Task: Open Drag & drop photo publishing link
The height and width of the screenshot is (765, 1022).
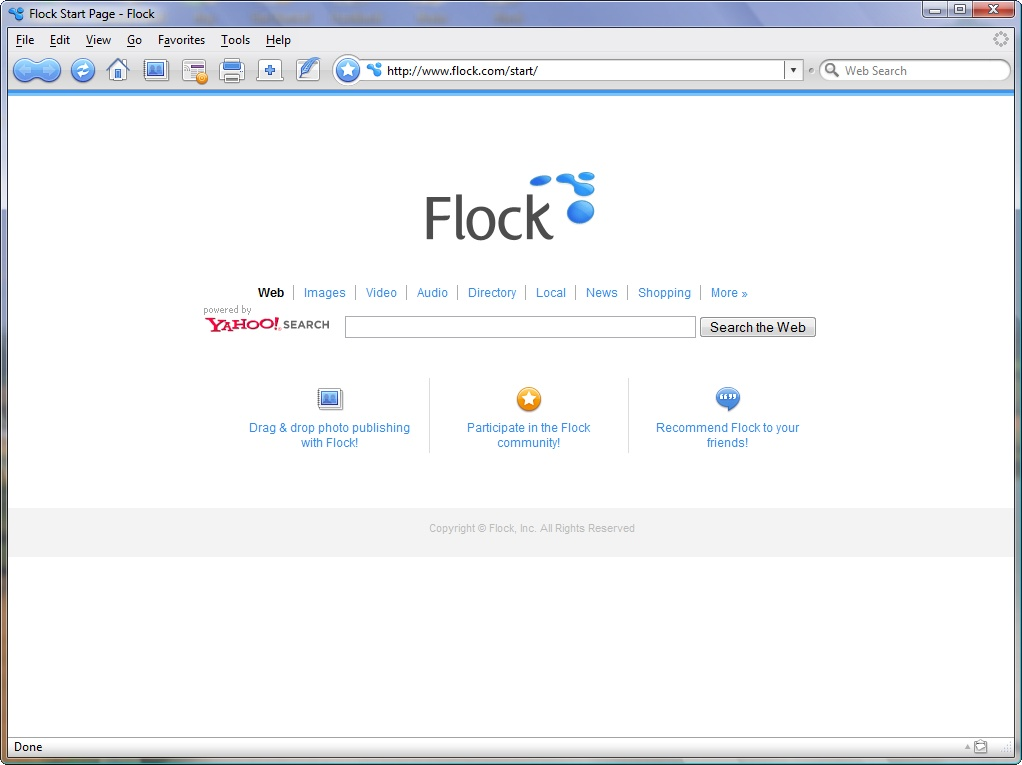Action: pyautogui.click(x=329, y=435)
